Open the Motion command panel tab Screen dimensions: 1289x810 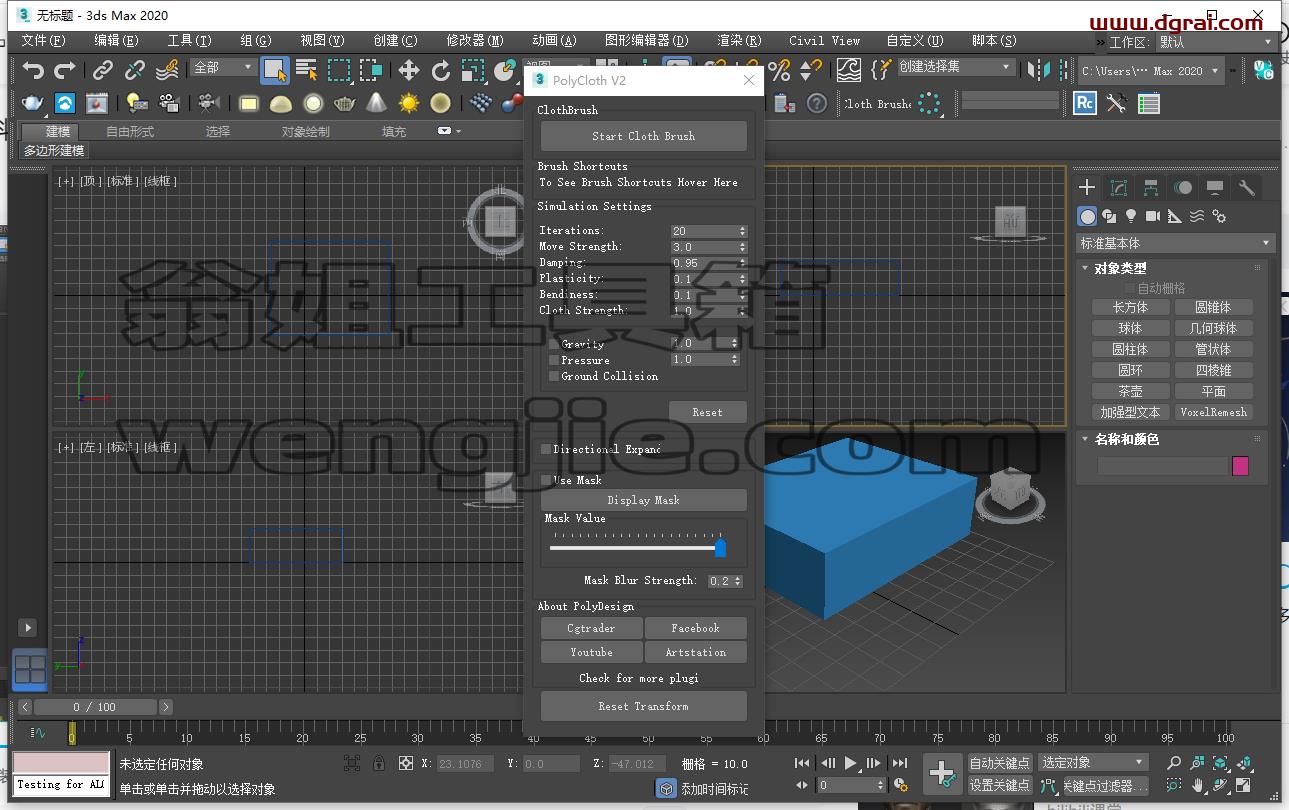(1183, 188)
